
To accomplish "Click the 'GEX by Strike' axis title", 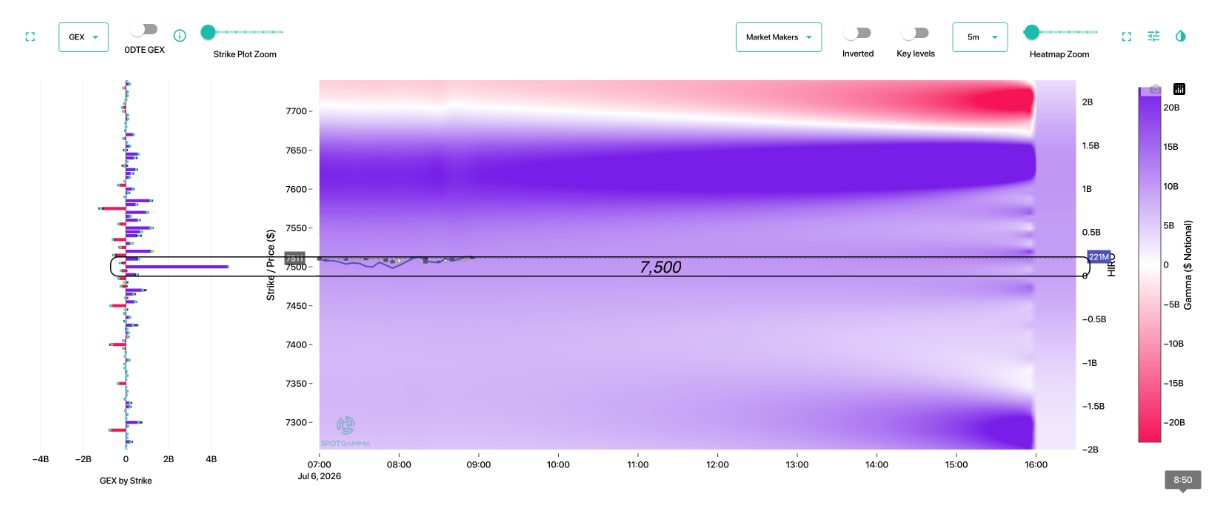I will 126,480.
